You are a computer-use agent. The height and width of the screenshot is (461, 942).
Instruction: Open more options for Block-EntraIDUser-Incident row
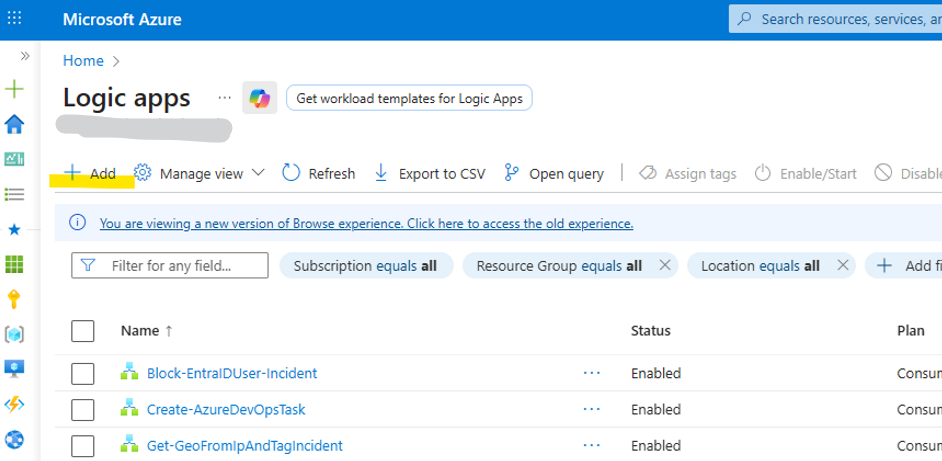tap(592, 373)
